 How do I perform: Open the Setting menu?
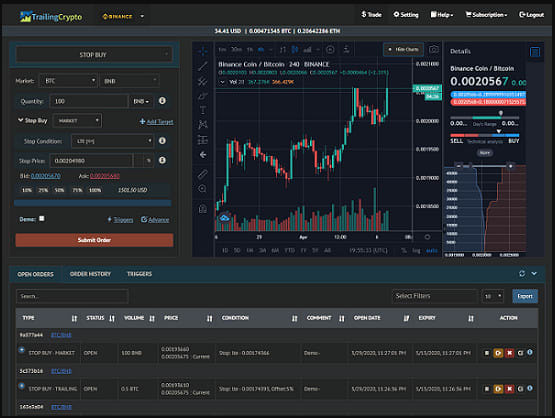(x=406, y=15)
